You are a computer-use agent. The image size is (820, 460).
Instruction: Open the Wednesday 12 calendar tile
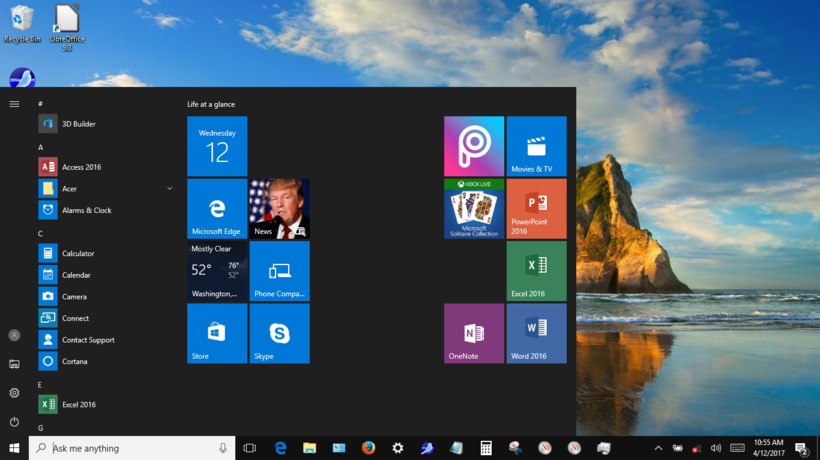pos(217,146)
